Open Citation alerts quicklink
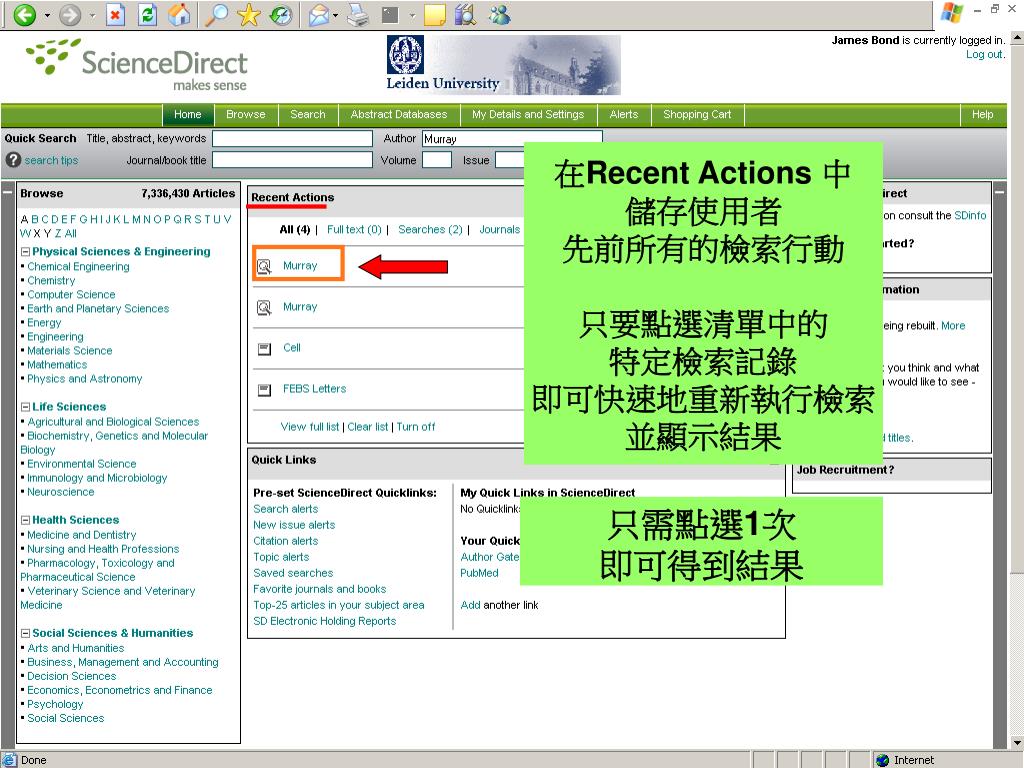 pos(285,541)
